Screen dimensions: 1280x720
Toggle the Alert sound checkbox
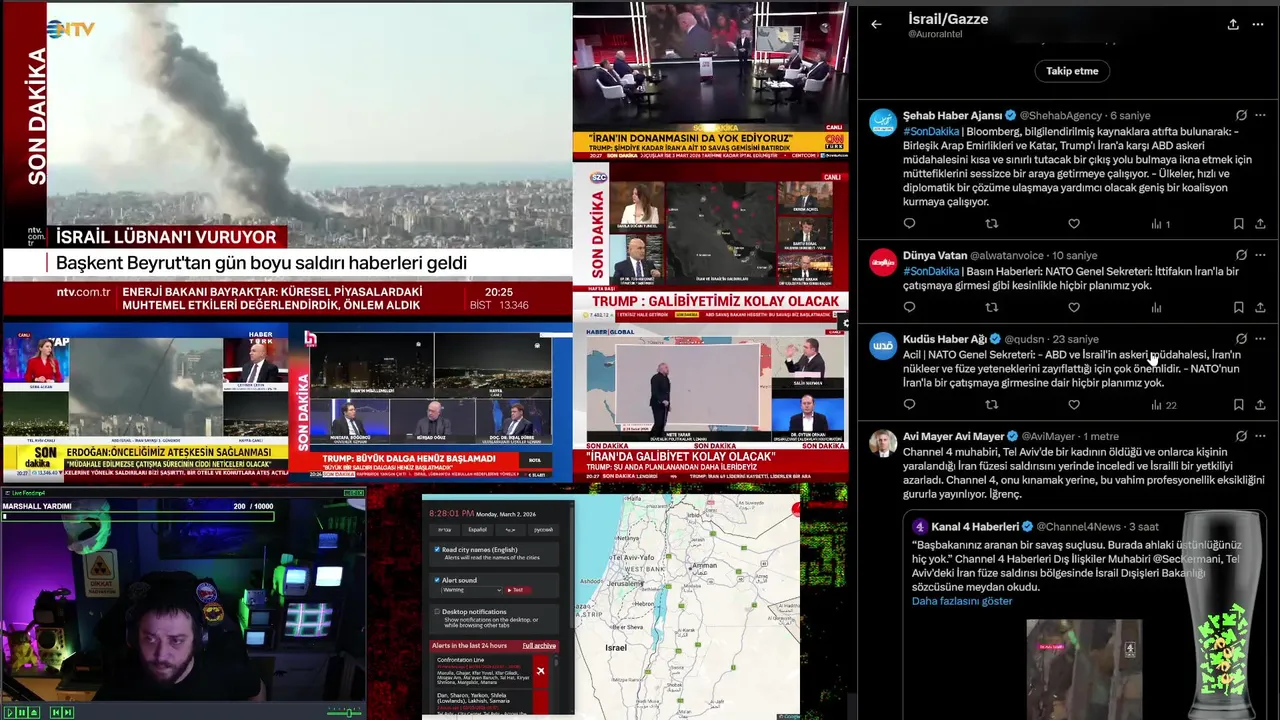[x=437, y=580]
